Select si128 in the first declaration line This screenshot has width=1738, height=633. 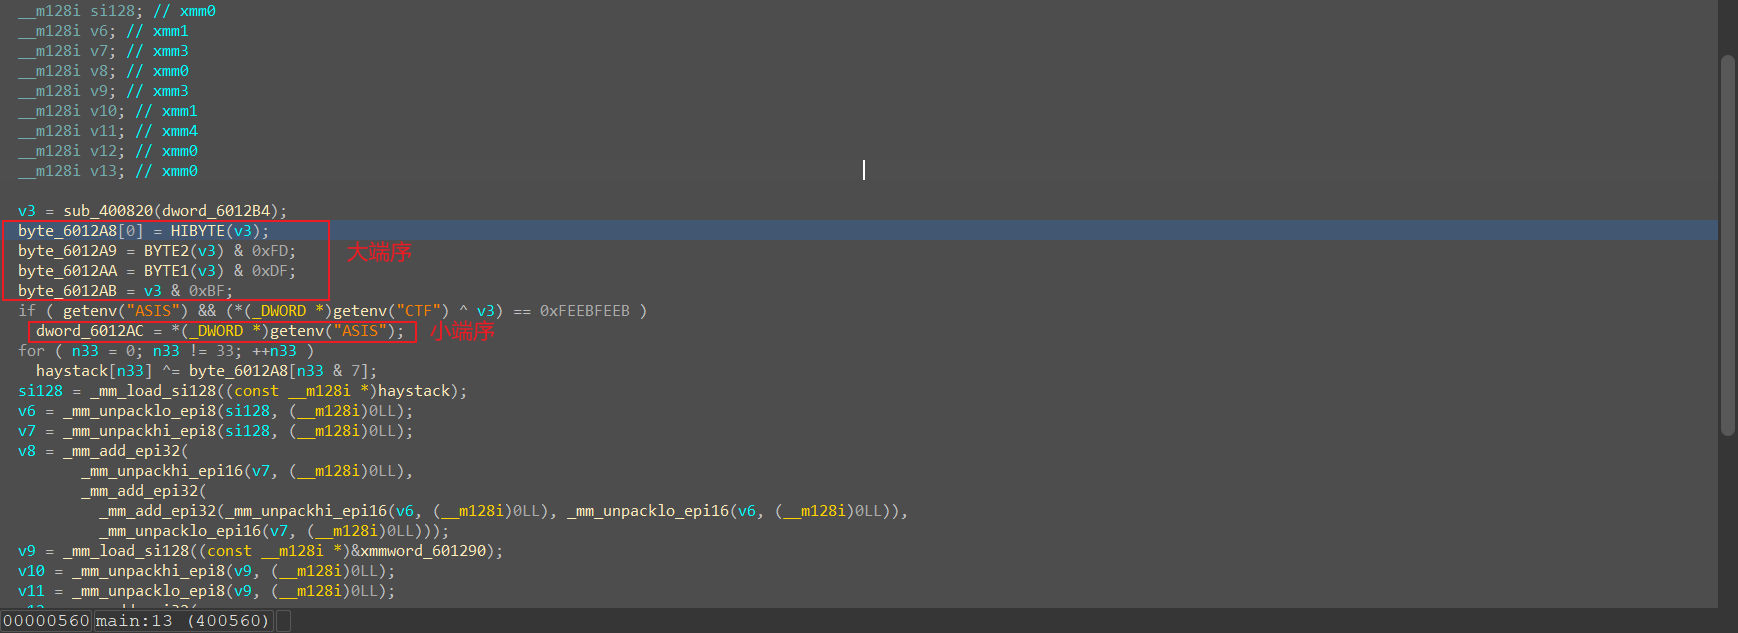[x=112, y=11]
